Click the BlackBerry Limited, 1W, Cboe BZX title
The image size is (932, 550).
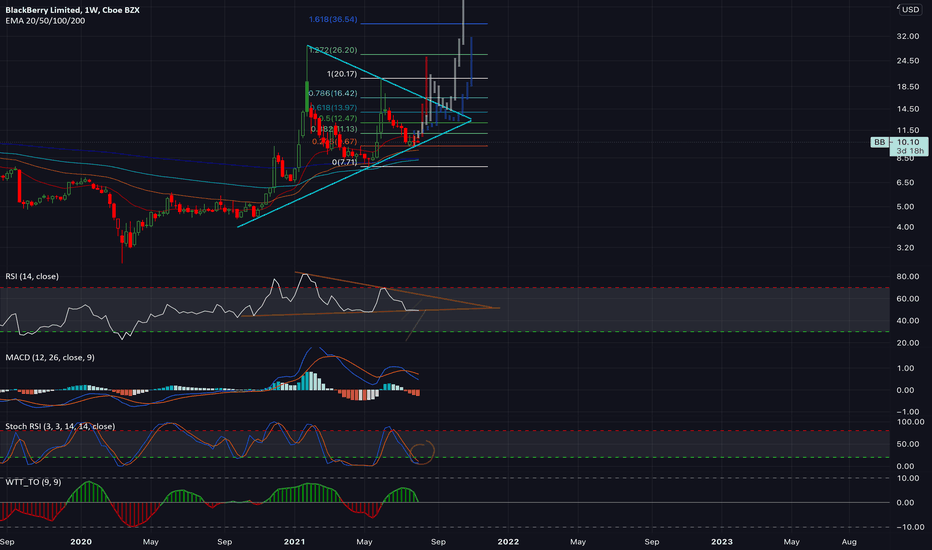73,10
